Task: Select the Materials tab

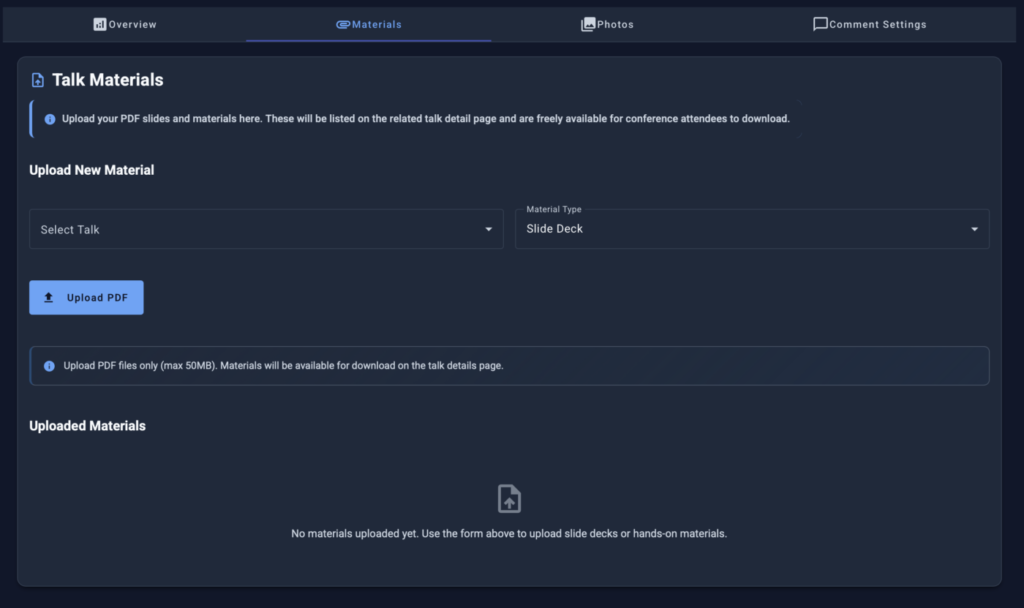Action: coord(369,25)
